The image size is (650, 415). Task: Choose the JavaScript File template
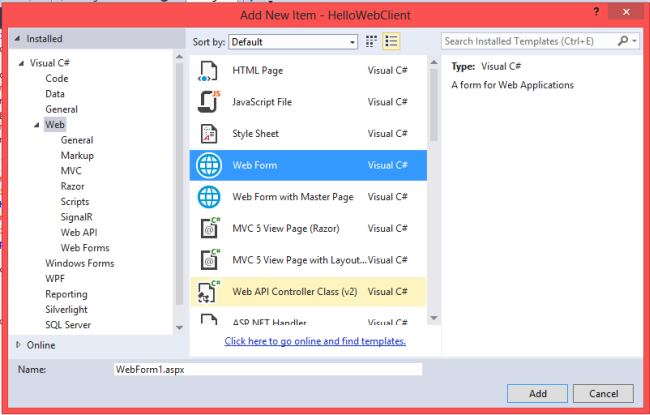pyautogui.click(x=262, y=102)
